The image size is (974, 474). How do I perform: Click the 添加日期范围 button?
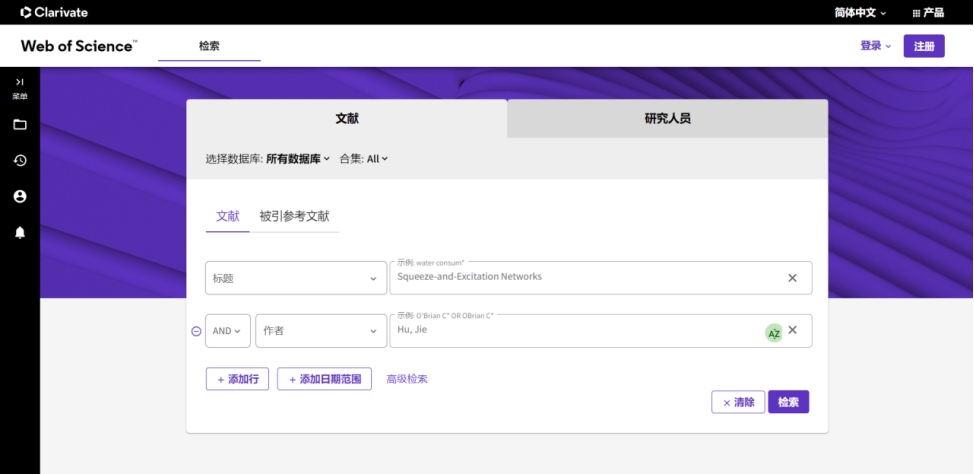coord(324,379)
